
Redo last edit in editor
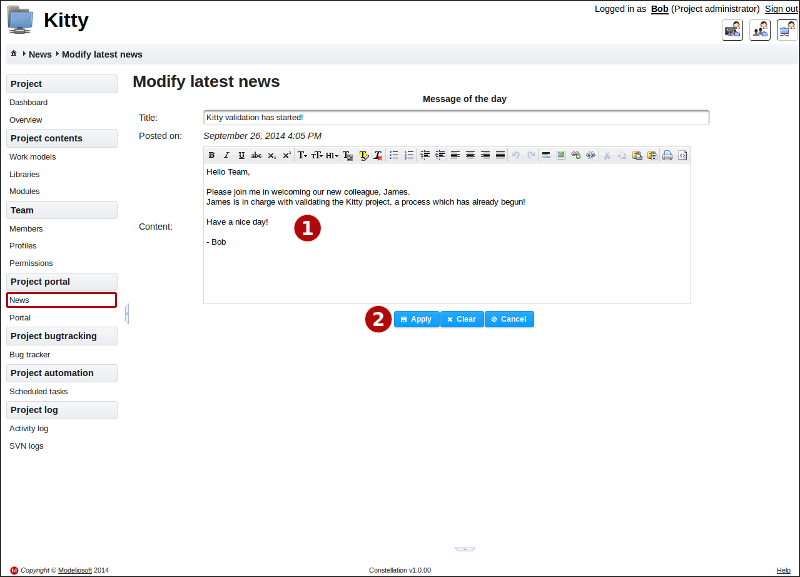(531, 155)
